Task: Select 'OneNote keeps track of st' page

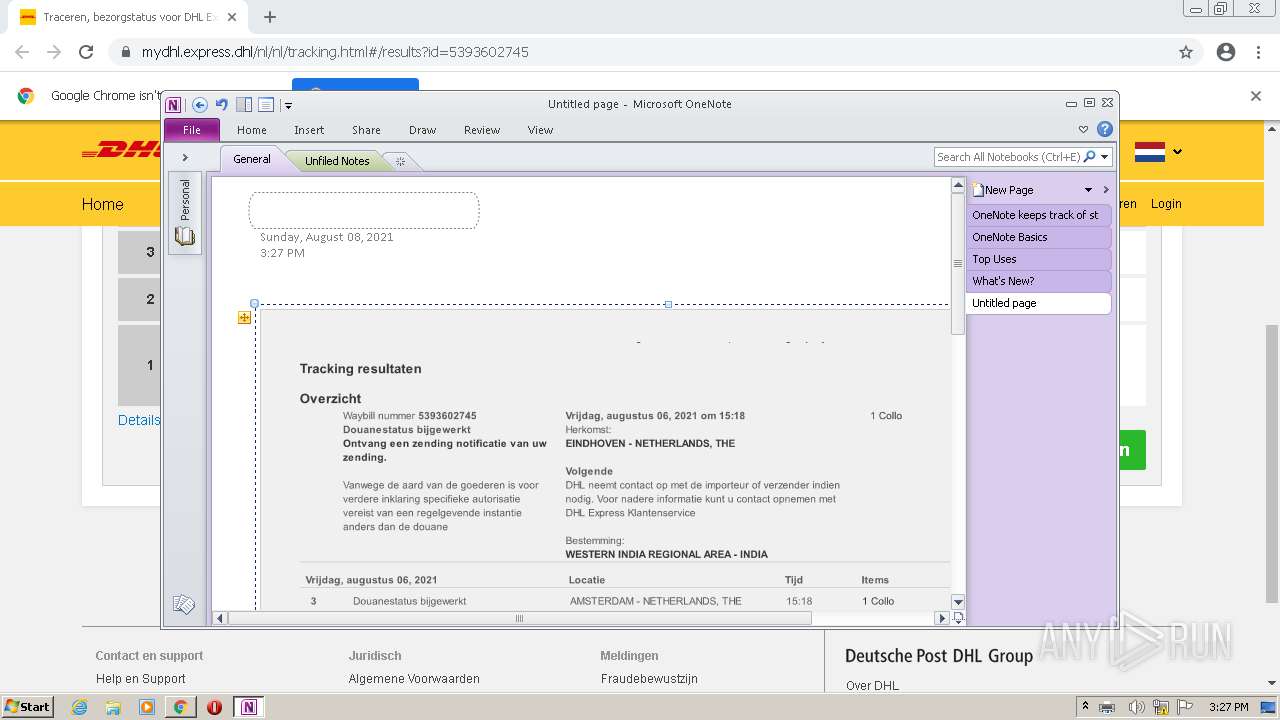Action: point(1039,215)
